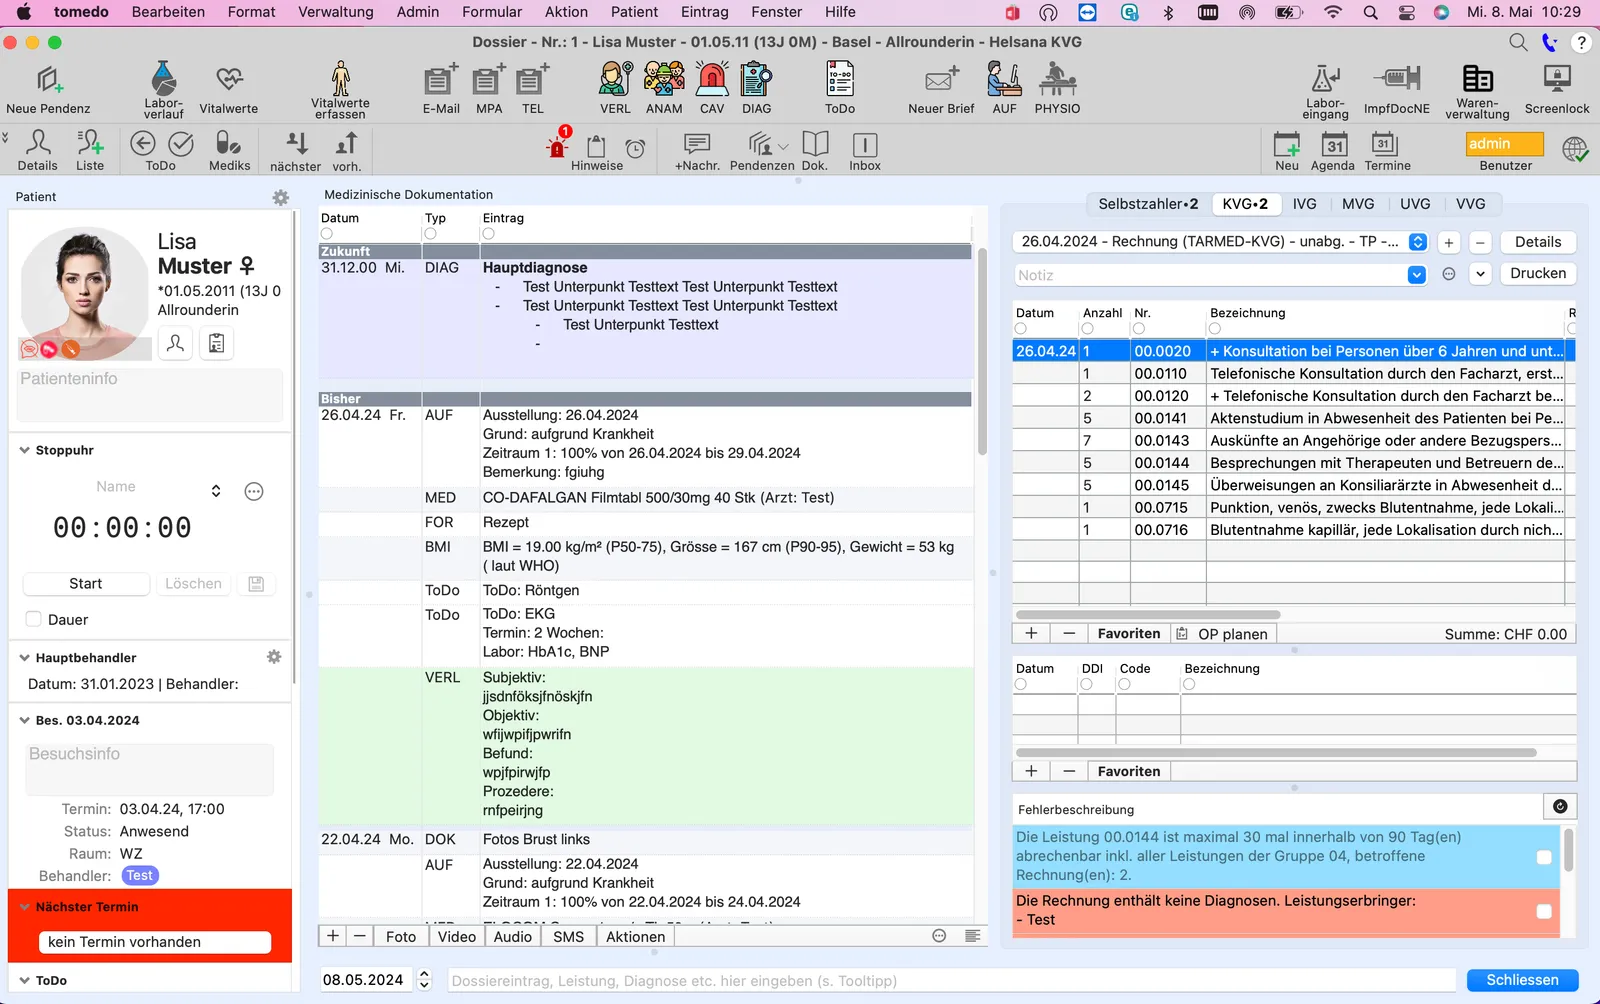This screenshot has width=1600, height=1004.
Task: Open the Hinweise warning icon
Action: coord(557,145)
